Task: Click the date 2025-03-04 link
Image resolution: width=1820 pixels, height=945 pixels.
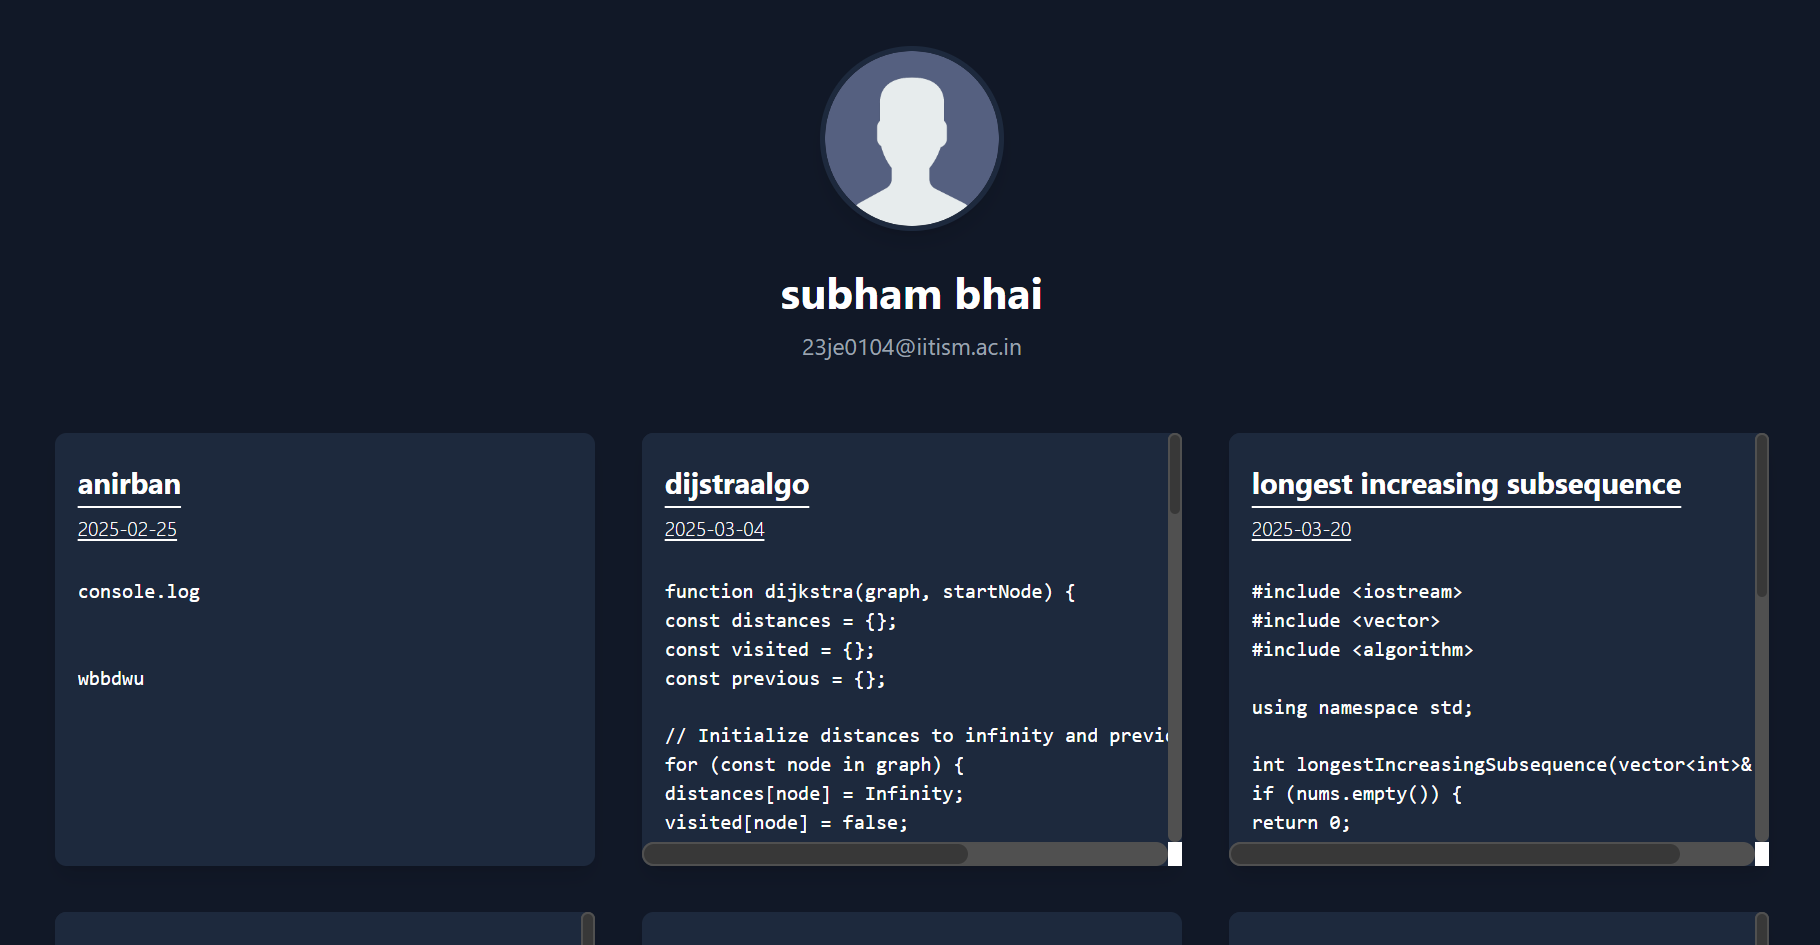Action: pos(714,529)
